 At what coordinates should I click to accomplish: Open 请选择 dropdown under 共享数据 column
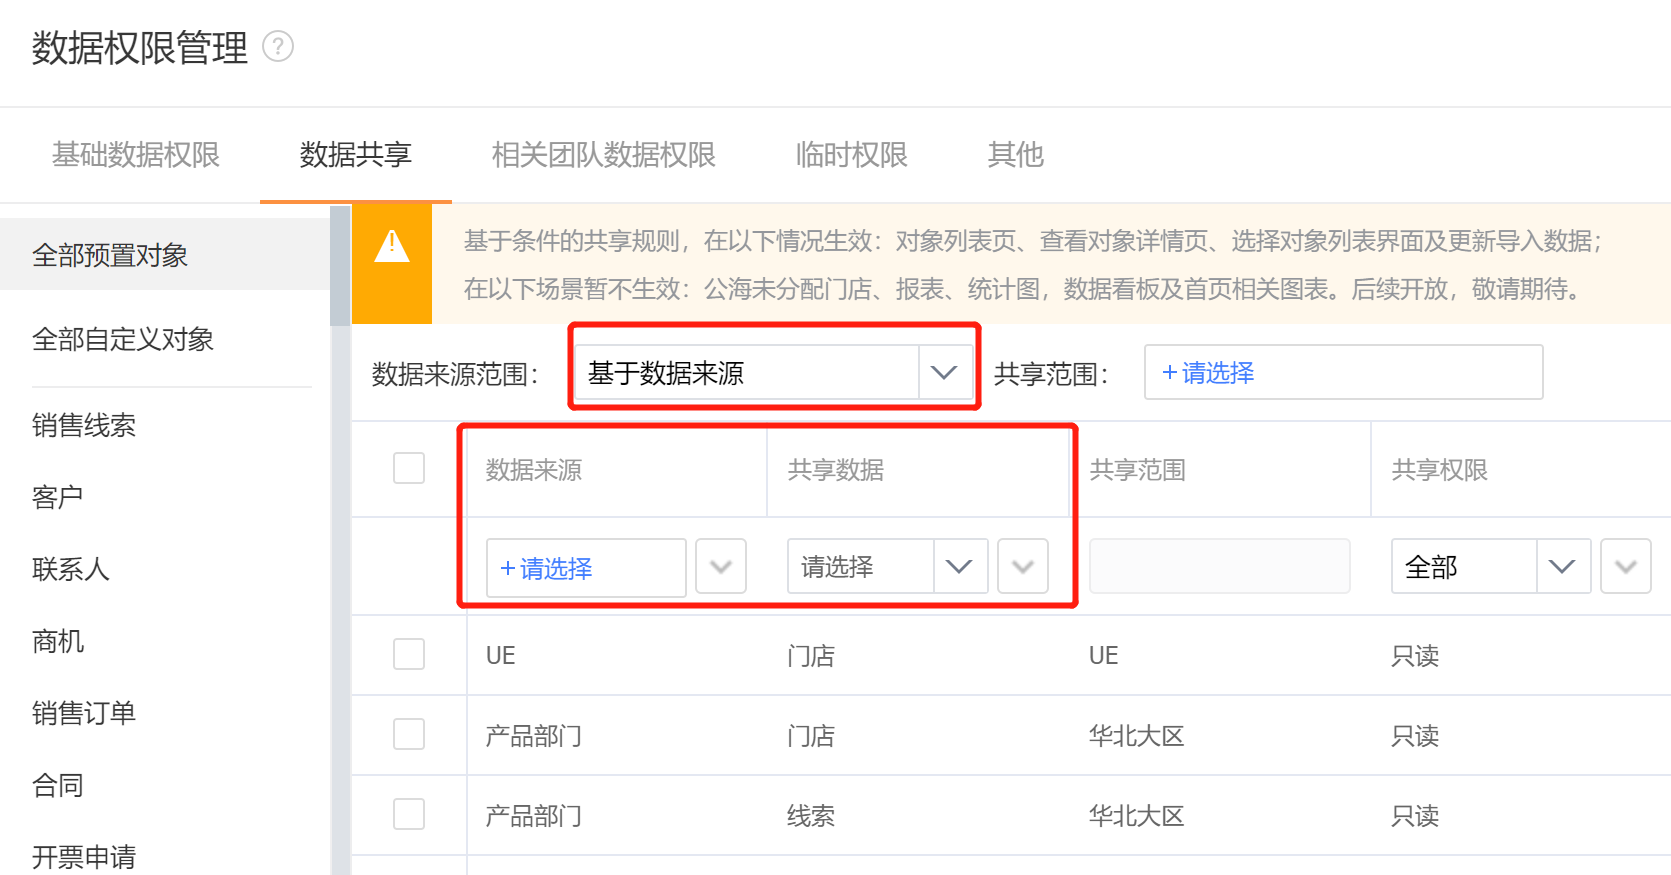point(887,566)
